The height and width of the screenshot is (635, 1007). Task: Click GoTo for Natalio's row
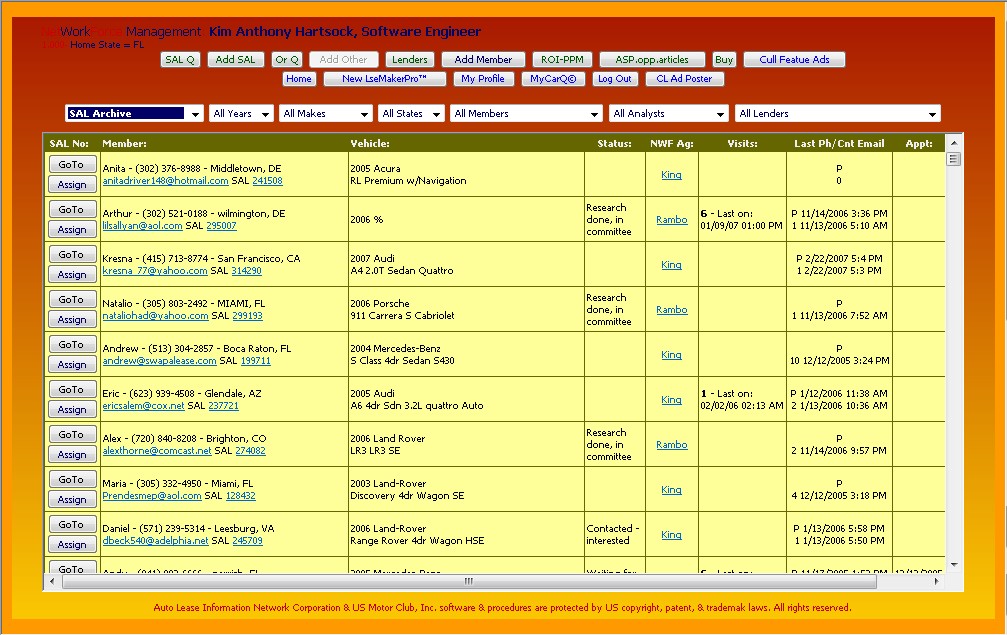point(72,299)
